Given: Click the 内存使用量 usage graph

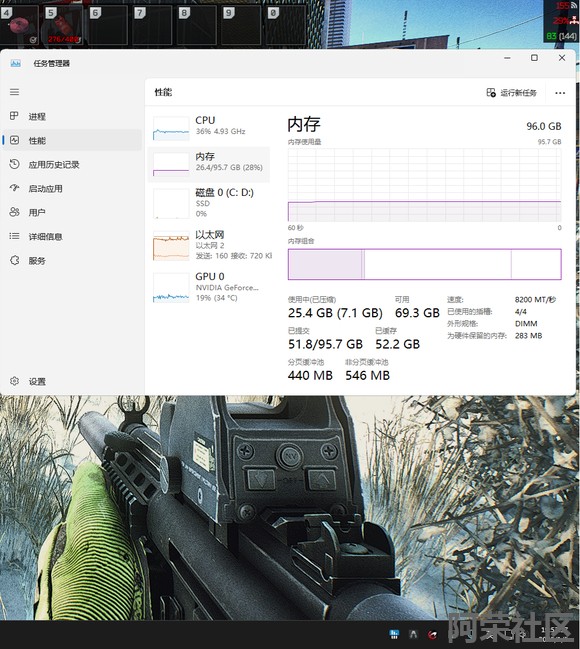Looking at the screenshot, I should pyautogui.click(x=425, y=185).
